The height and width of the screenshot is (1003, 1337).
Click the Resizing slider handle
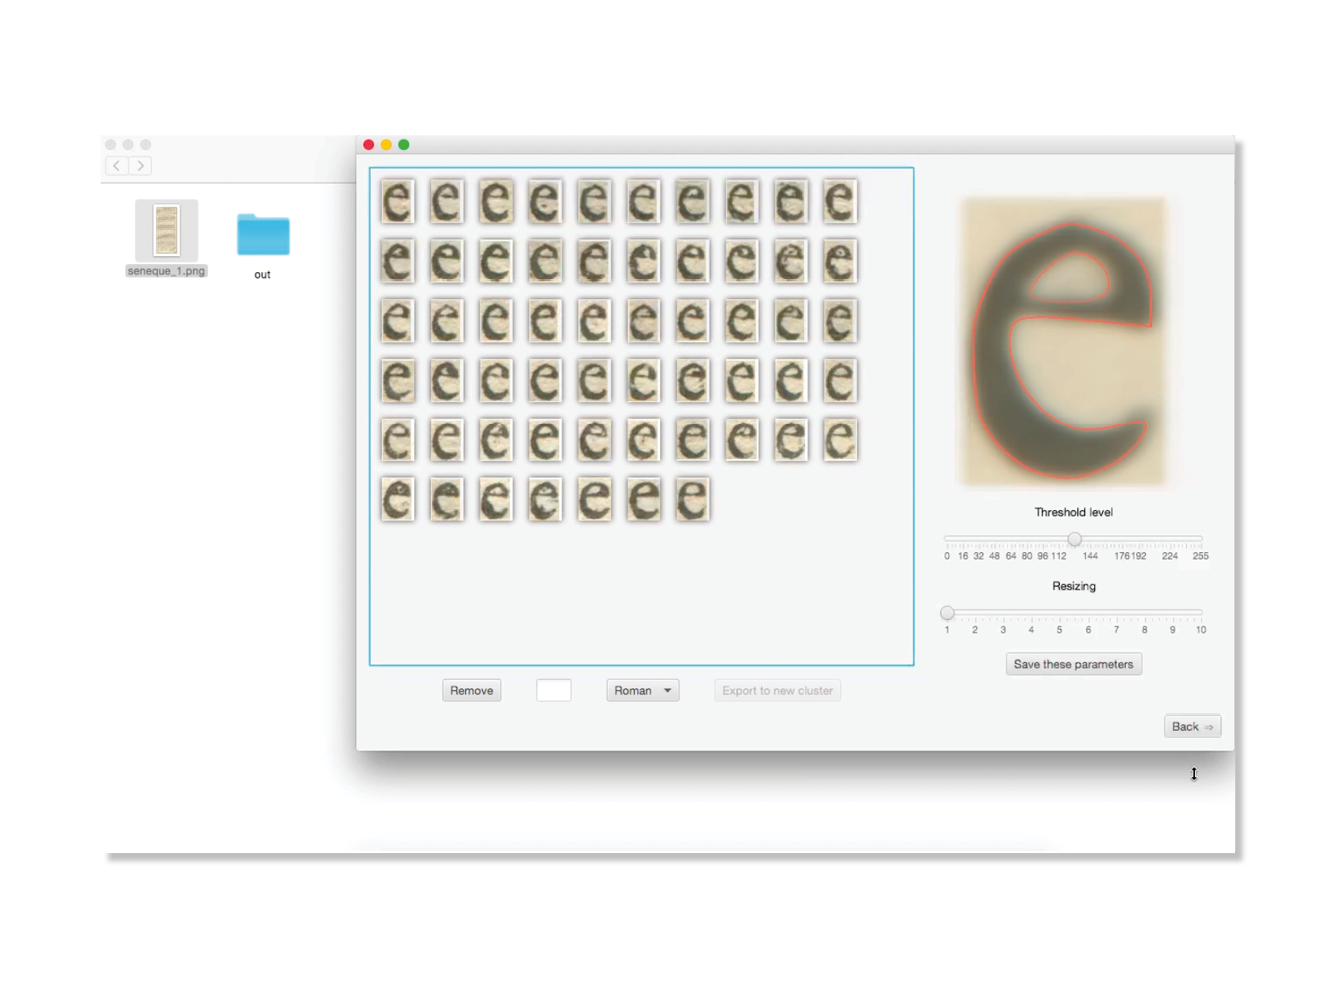tap(947, 613)
